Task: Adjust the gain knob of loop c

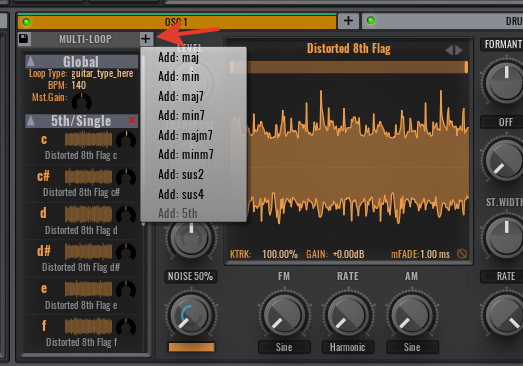Action: (126, 140)
